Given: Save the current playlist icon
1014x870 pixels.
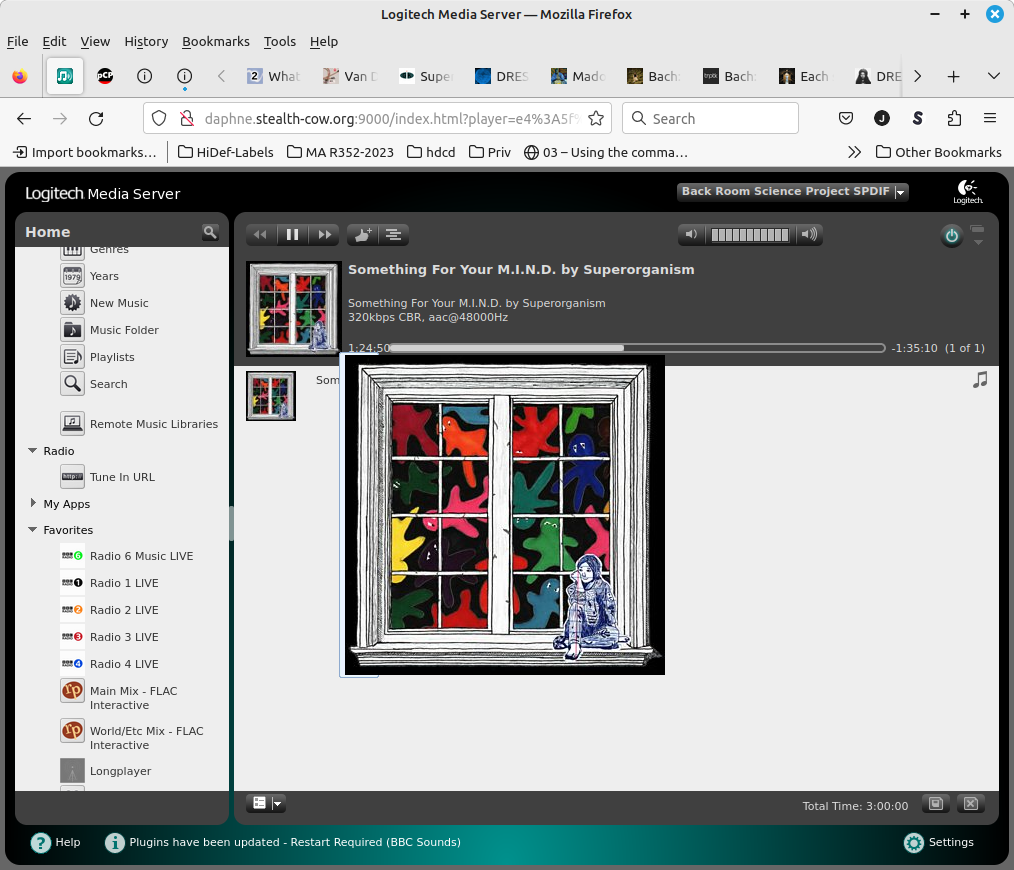Looking at the screenshot, I should tap(936, 803).
